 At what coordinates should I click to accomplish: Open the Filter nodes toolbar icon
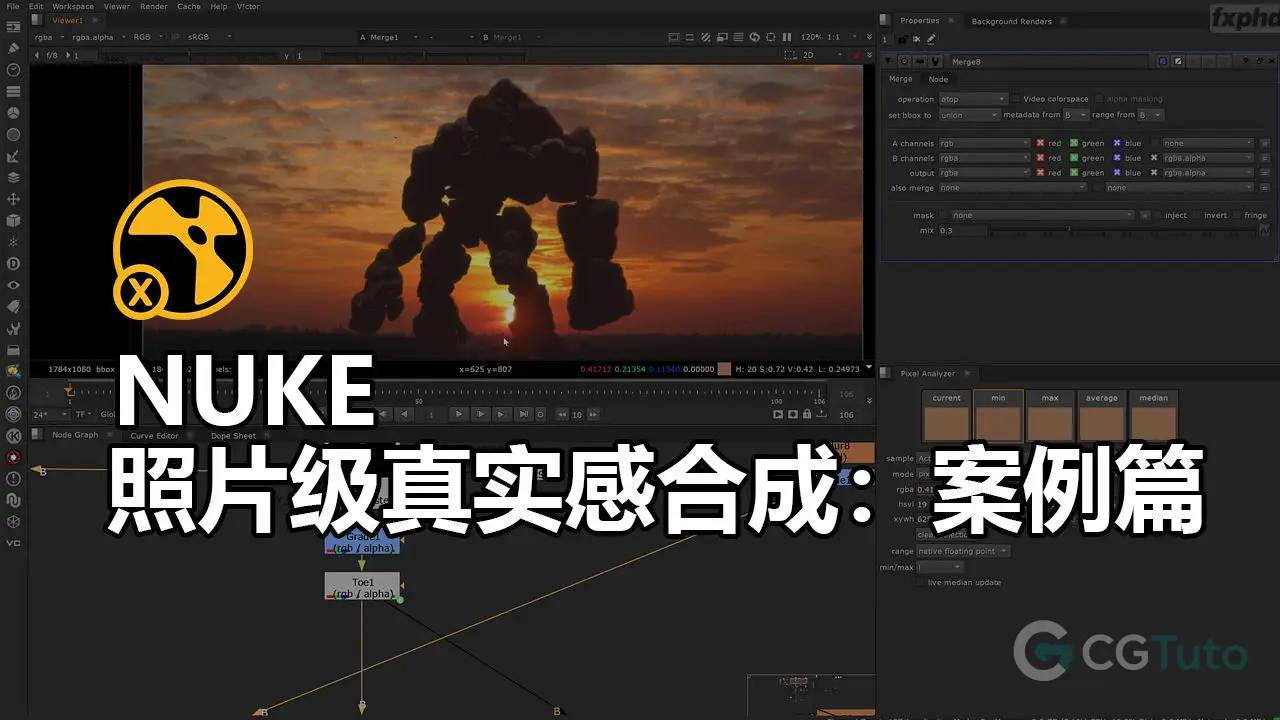click(x=14, y=134)
